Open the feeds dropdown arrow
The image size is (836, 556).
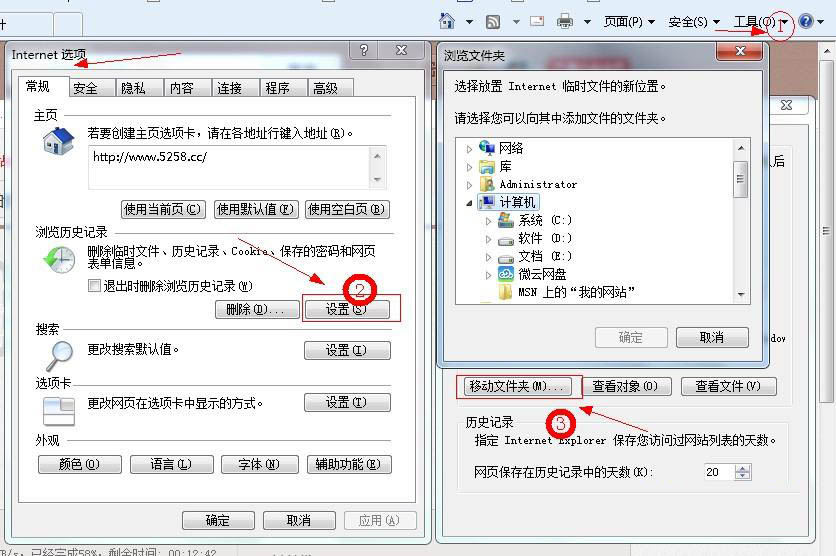[x=516, y=22]
